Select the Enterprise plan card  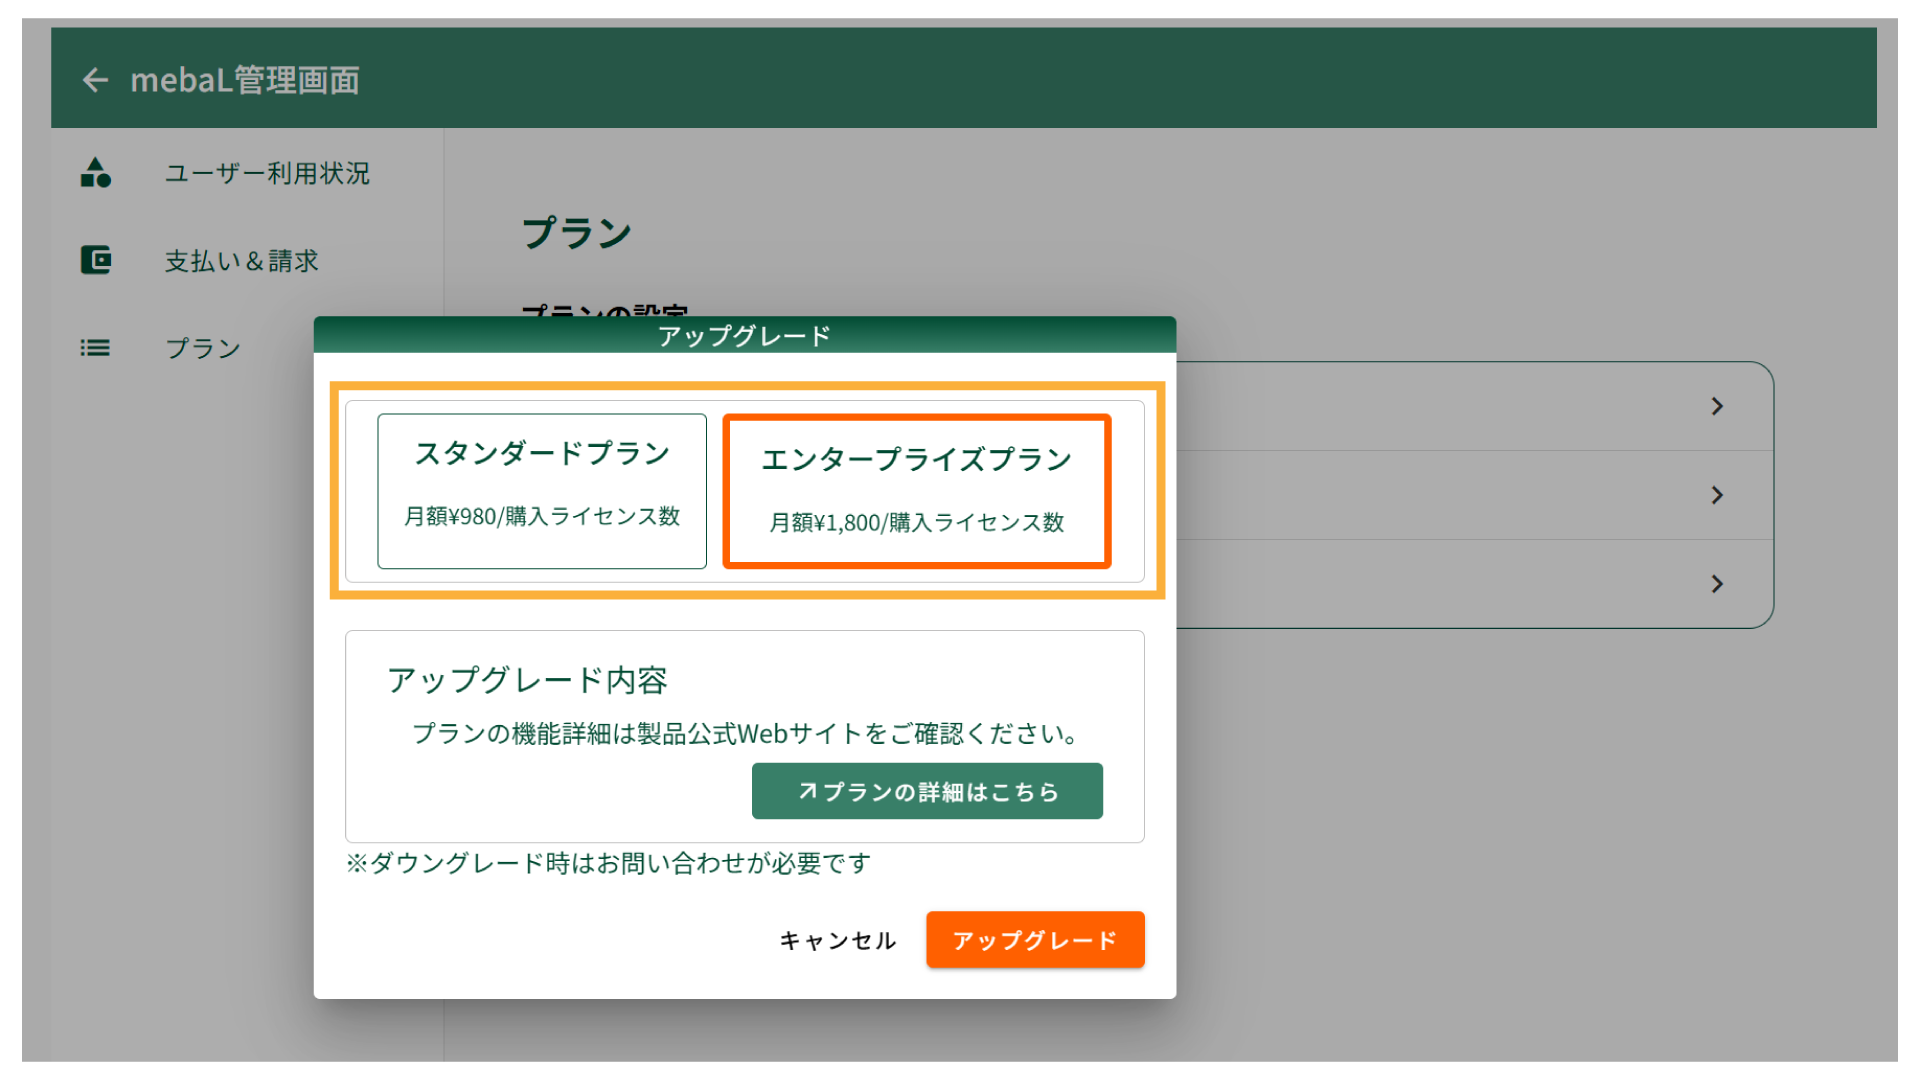tap(916, 490)
